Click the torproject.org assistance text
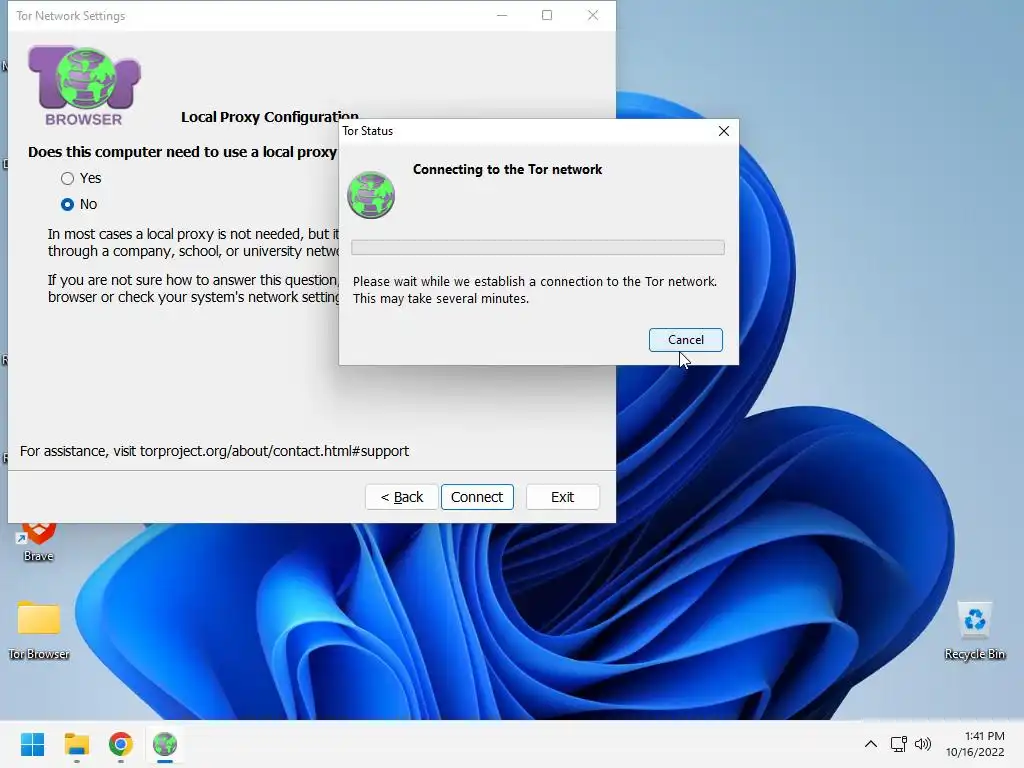The height and width of the screenshot is (768, 1024). click(214, 451)
